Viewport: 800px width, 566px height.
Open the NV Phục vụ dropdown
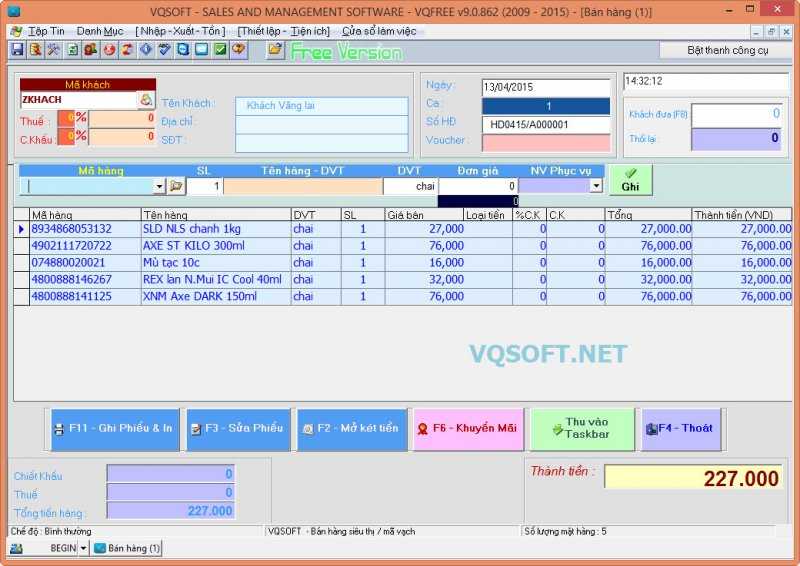tap(596, 186)
